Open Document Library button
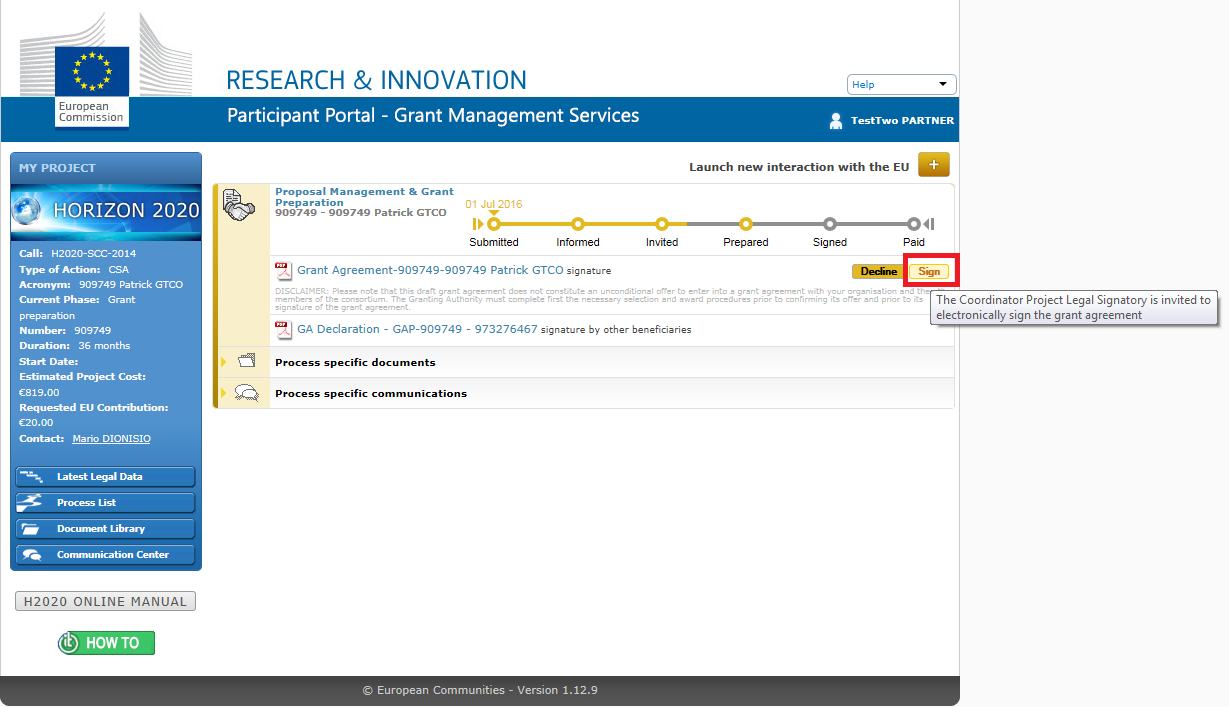Screen dimensions: 1229x707 (x=106, y=529)
